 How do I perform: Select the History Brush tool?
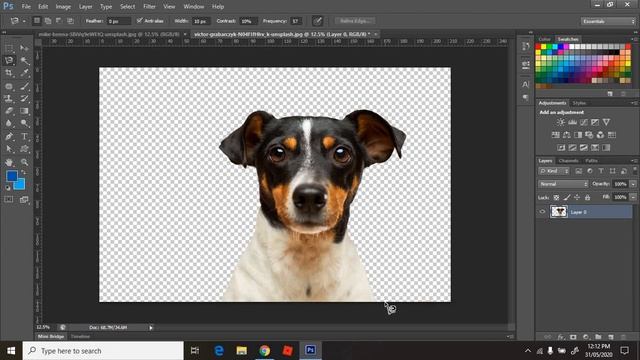click(24, 98)
